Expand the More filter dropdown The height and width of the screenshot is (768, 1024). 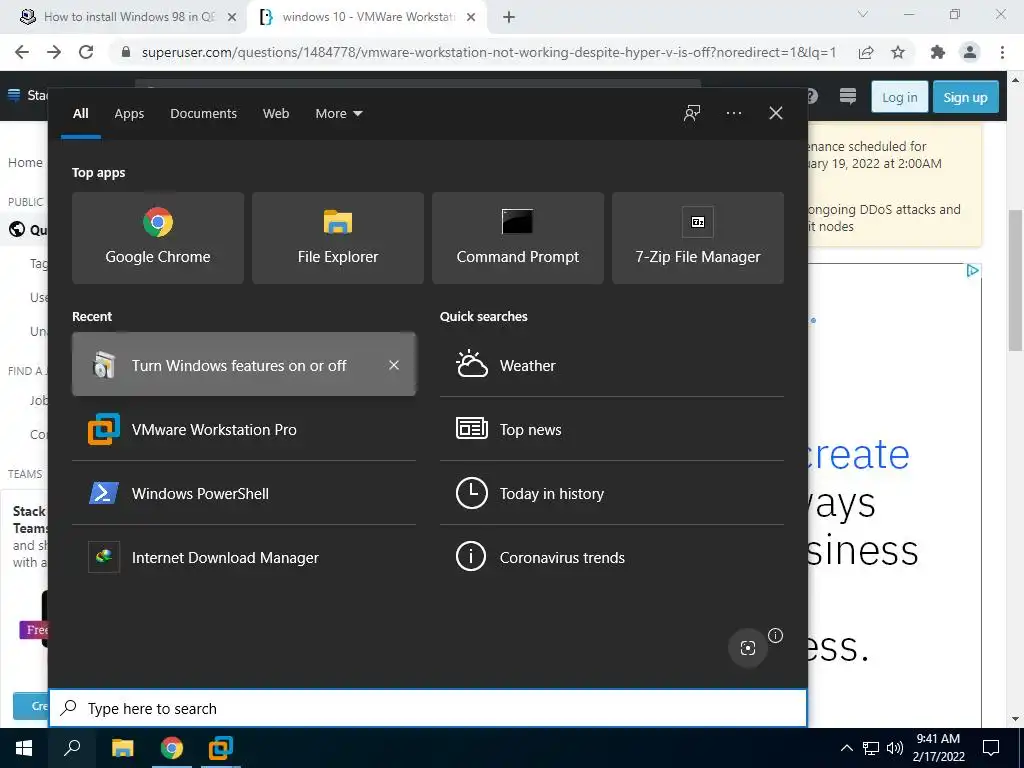coord(338,114)
